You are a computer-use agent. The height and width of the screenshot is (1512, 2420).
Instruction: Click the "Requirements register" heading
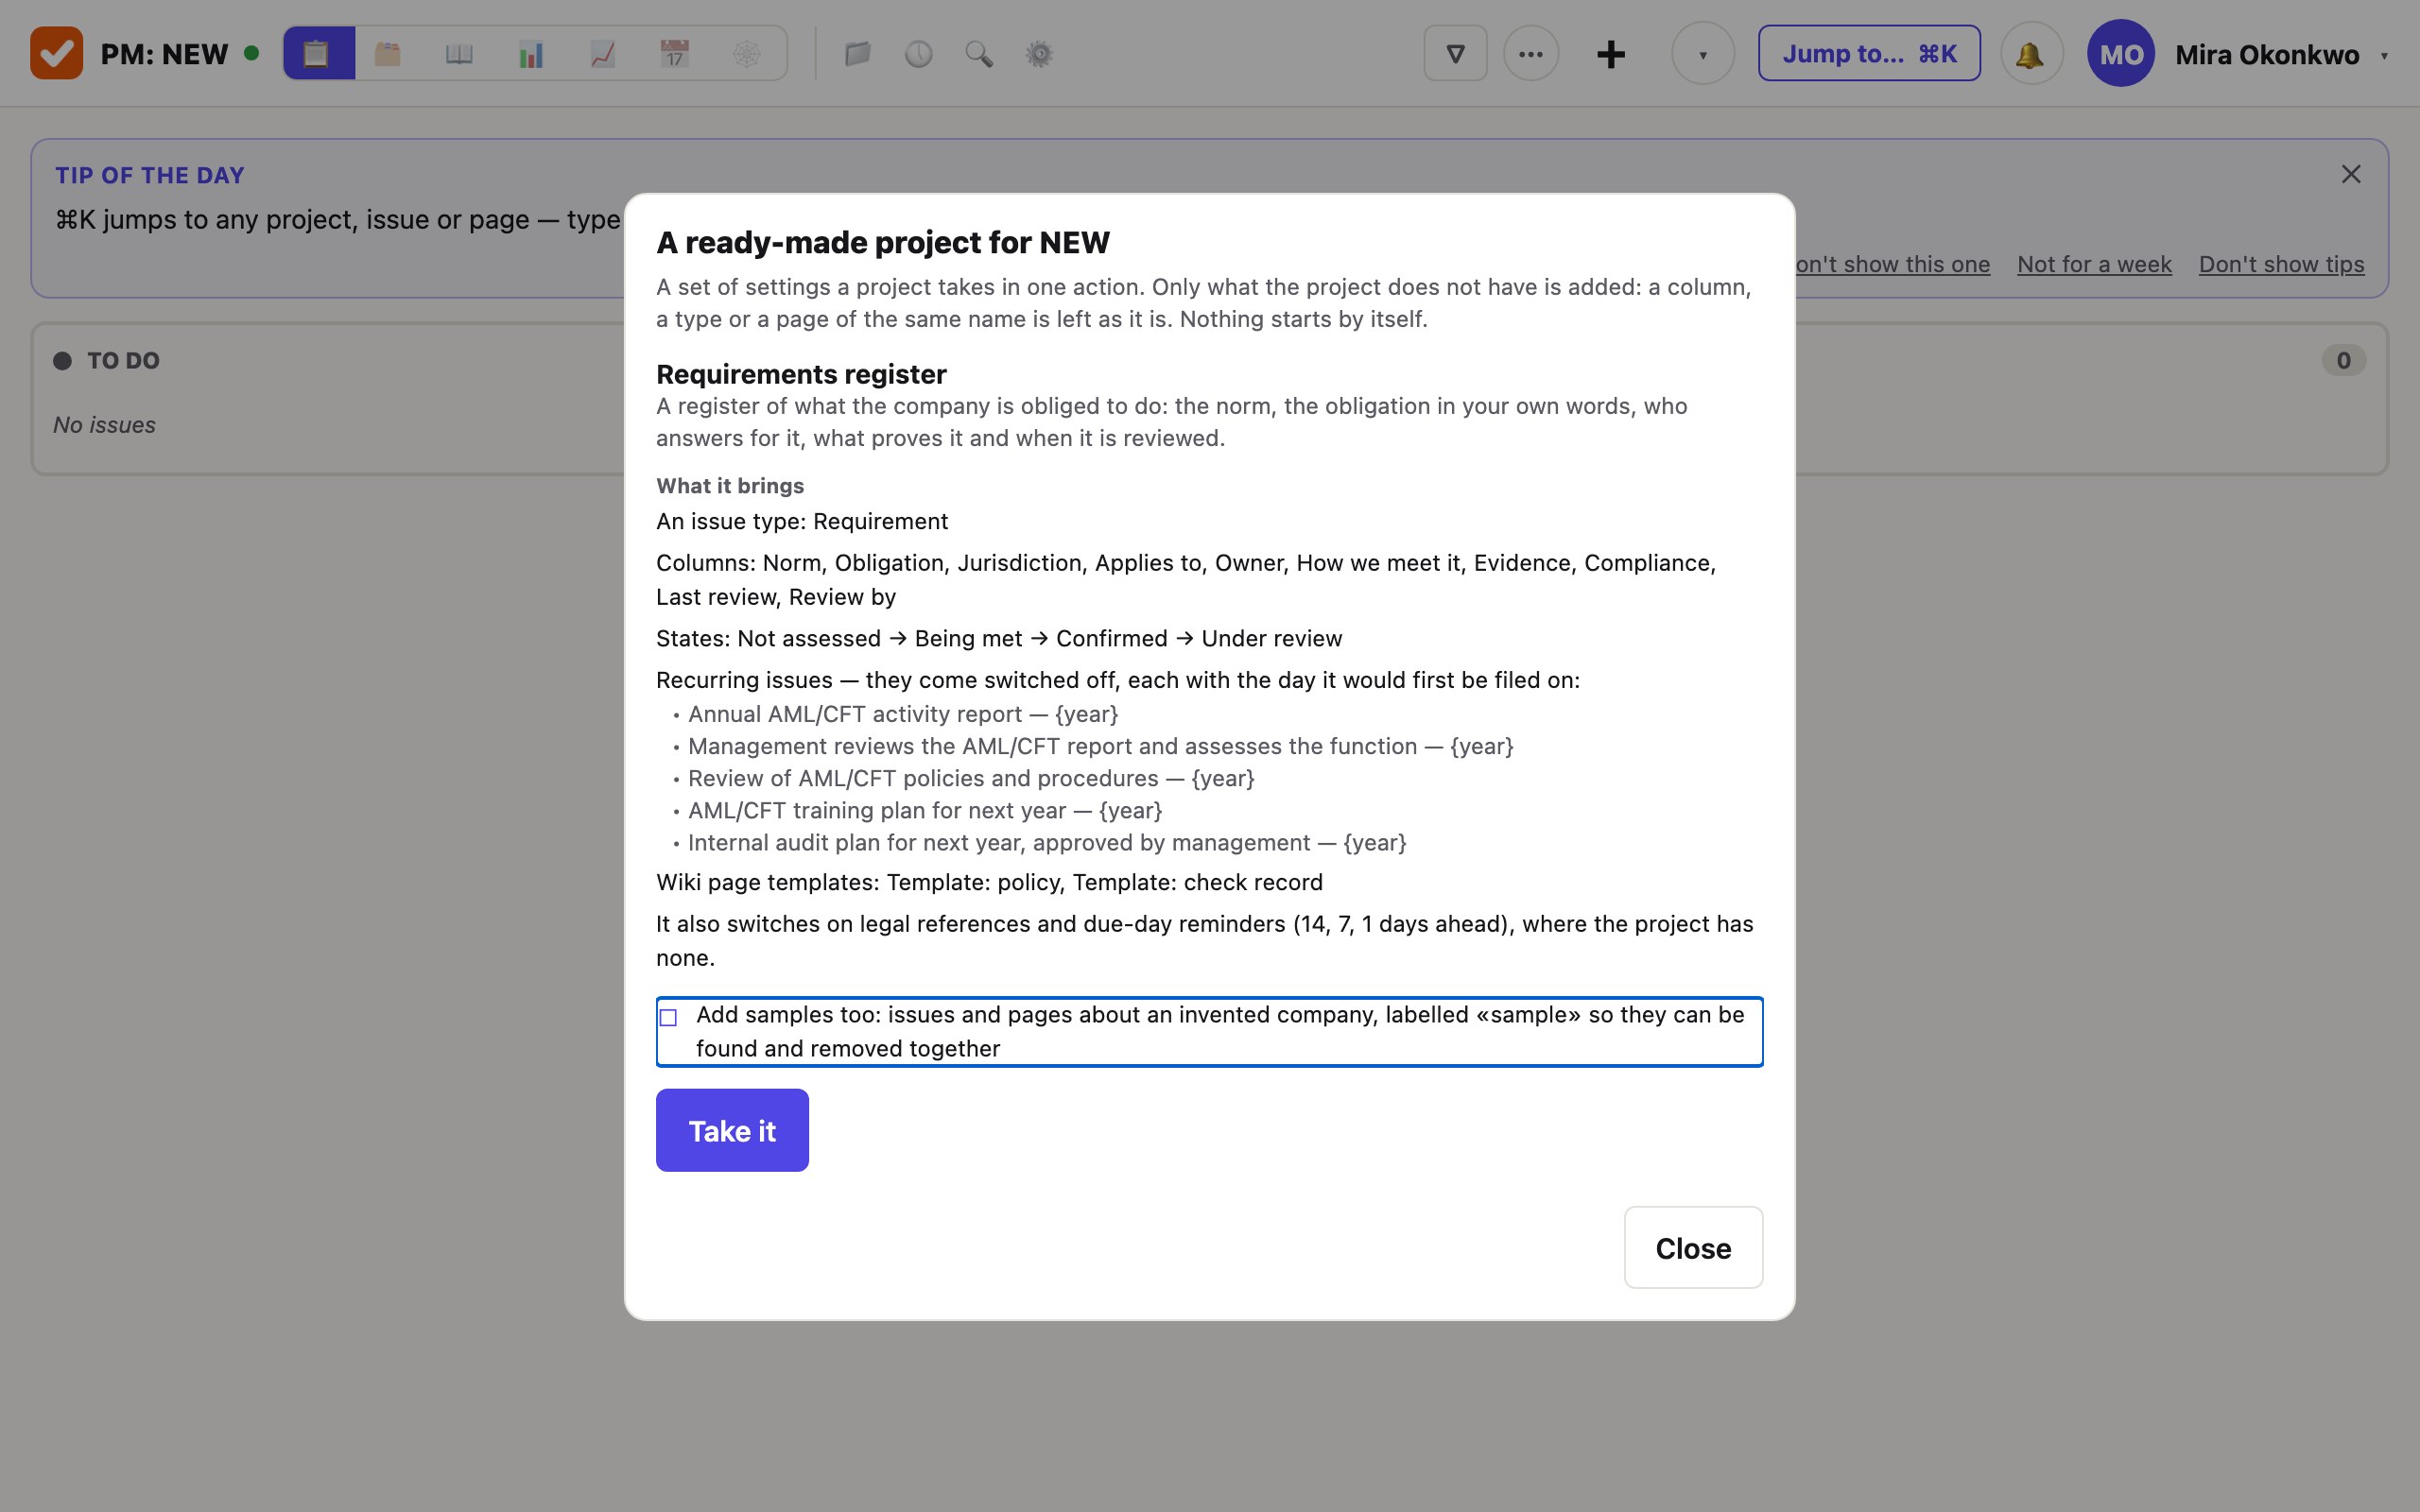click(801, 374)
